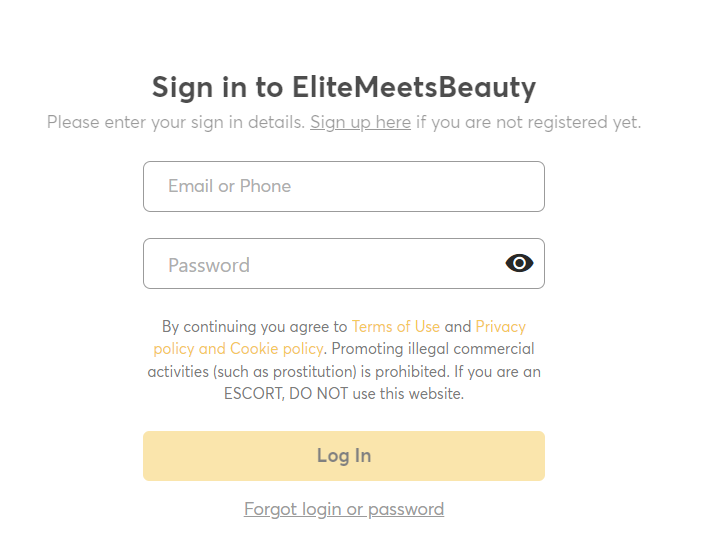Click the yellow Privacy word after Terms of Use
The width and height of the screenshot is (728, 534).
pyautogui.click(x=500, y=327)
